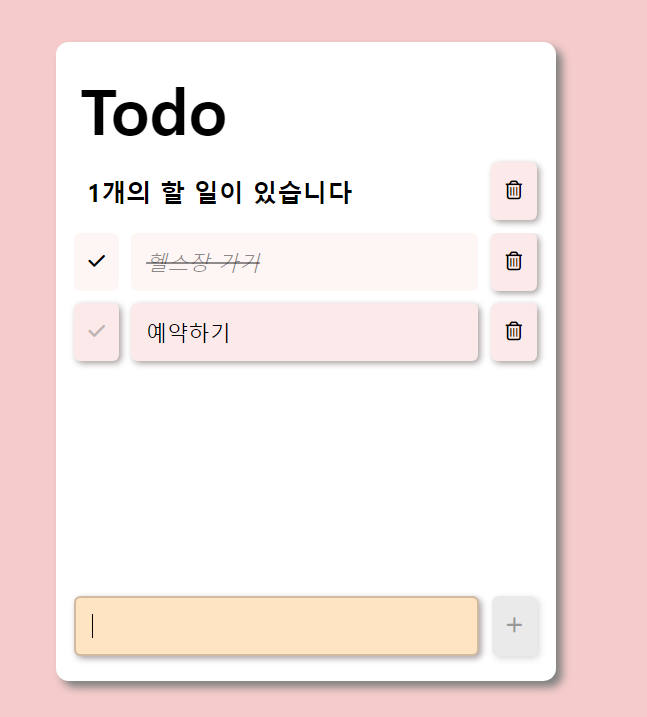The image size is (647, 717).
Task: Click the 1개의 할 일이 있습니다 counter text
Action: pos(219,192)
